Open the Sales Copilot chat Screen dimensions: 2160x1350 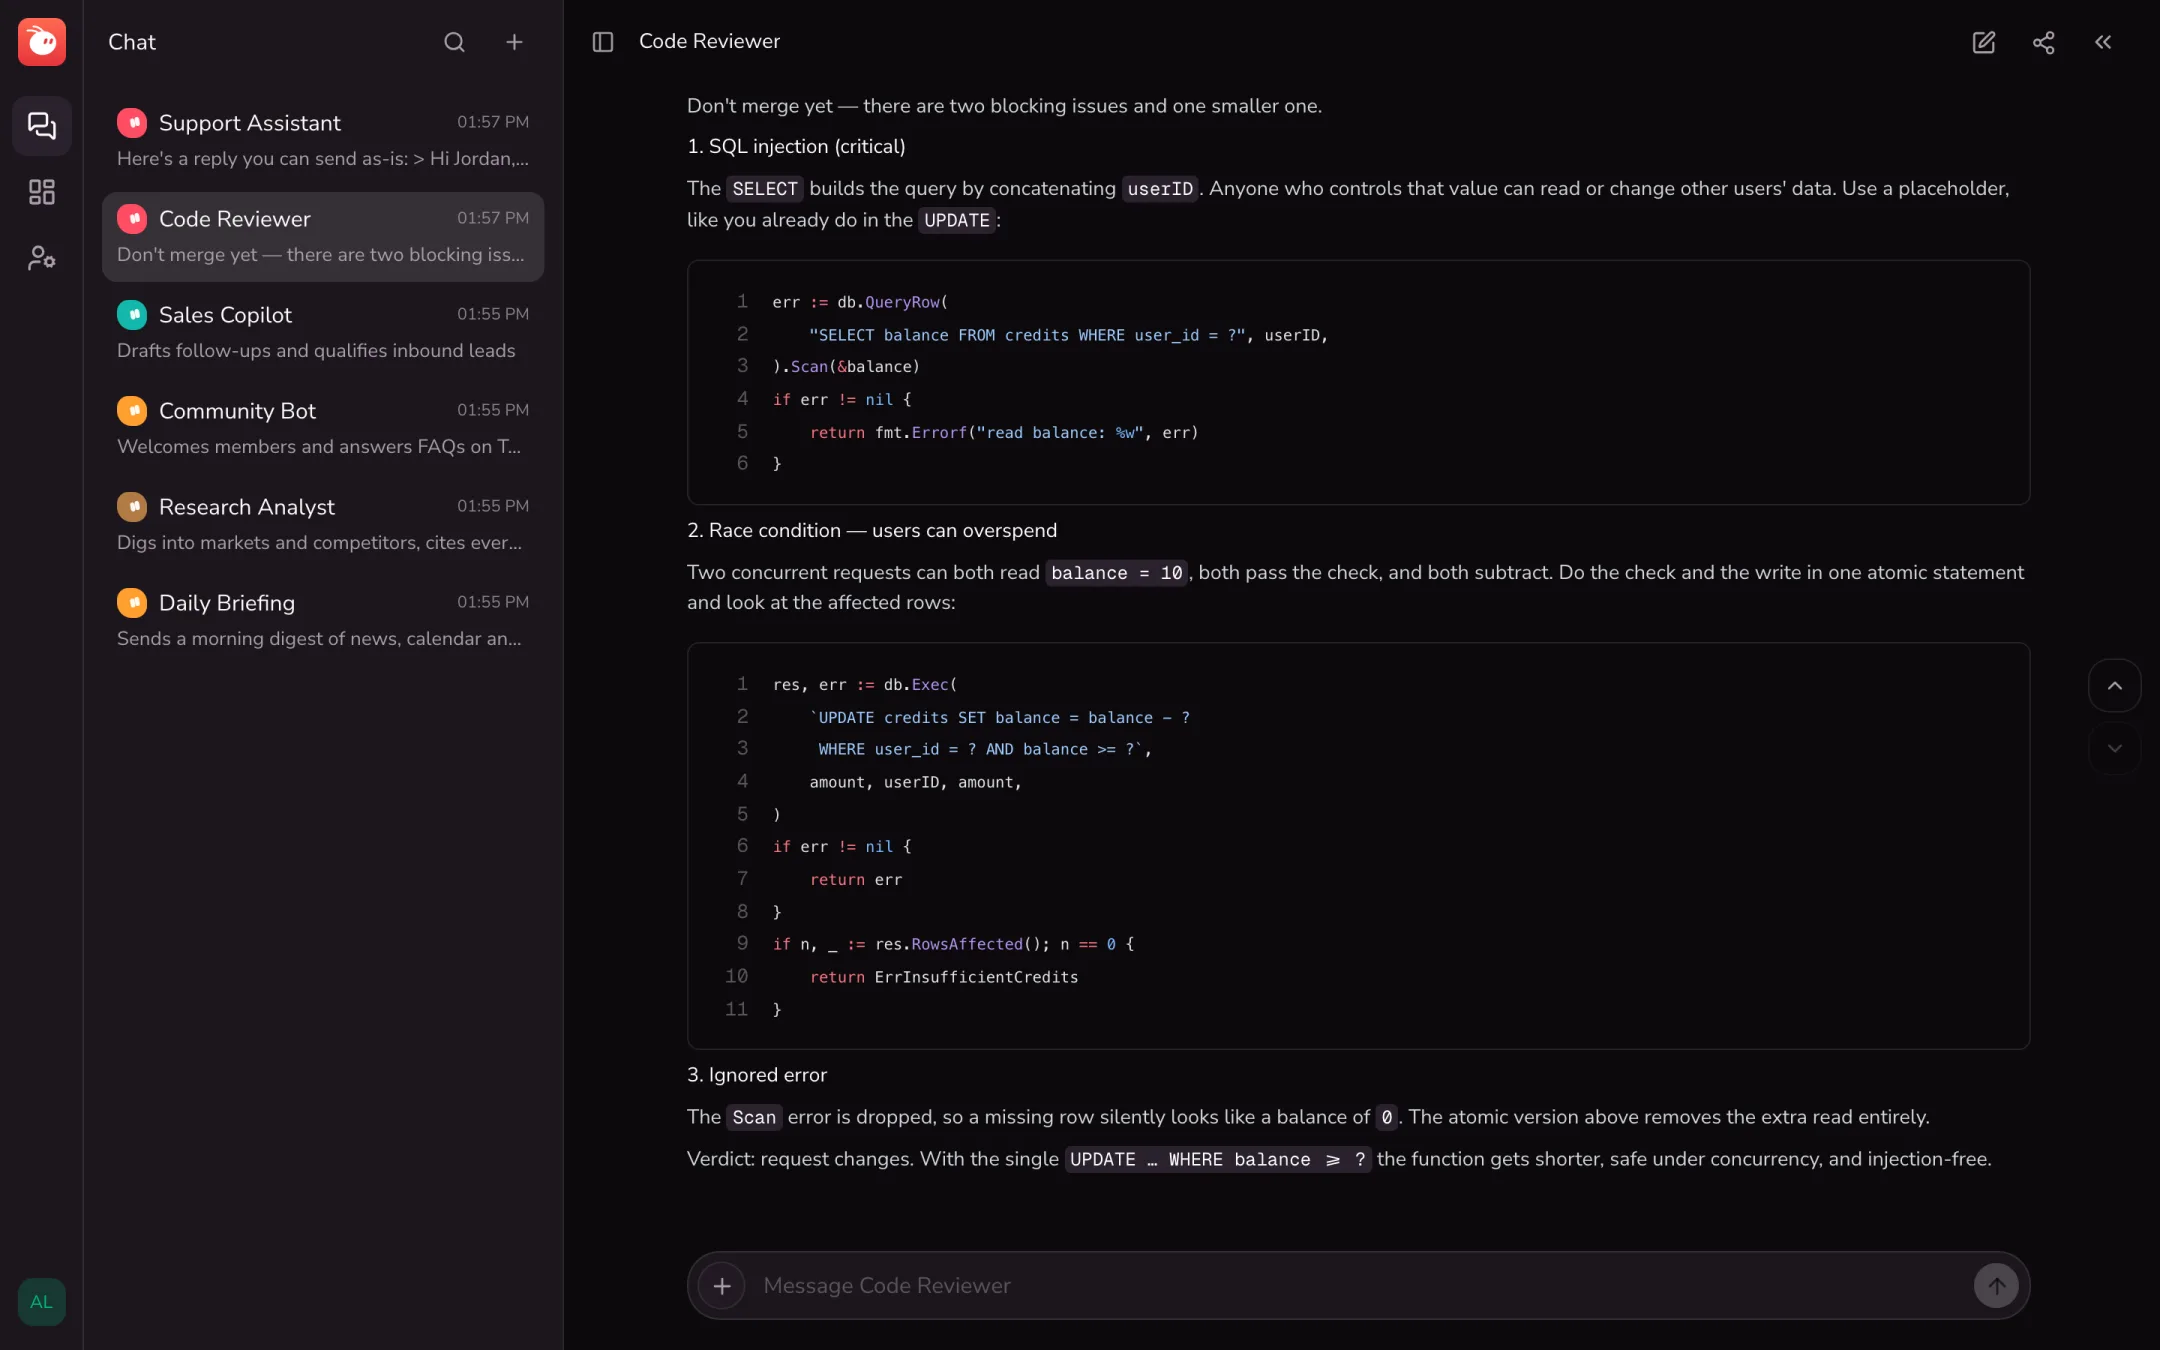pos(323,332)
